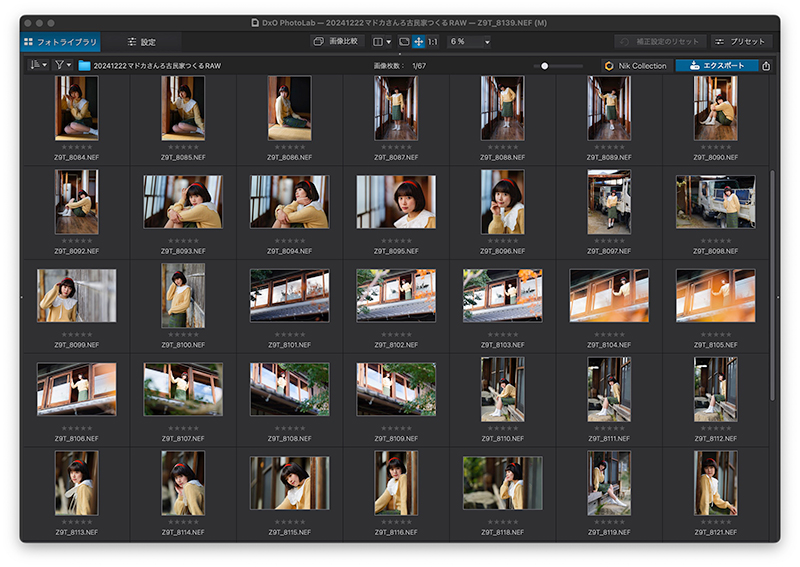Click 補正設定のリセット button
This screenshot has width=800, height=567.
[660, 42]
